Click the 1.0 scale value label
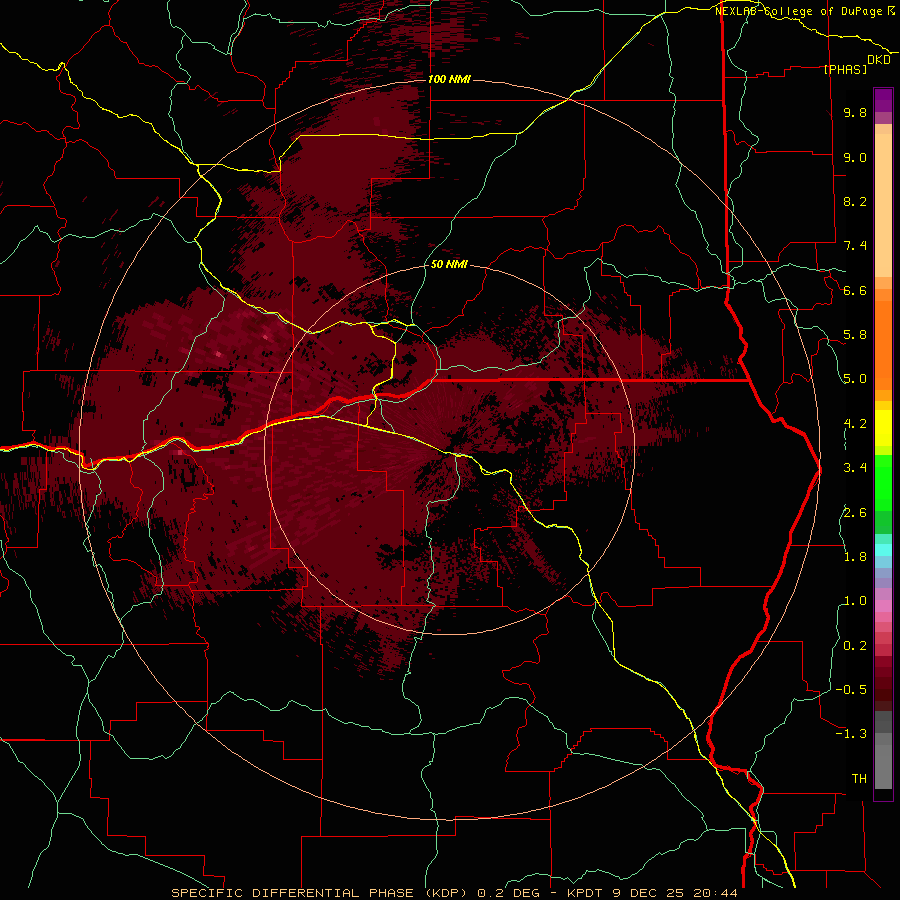The width and height of the screenshot is (900, 900). pos(855,601)
